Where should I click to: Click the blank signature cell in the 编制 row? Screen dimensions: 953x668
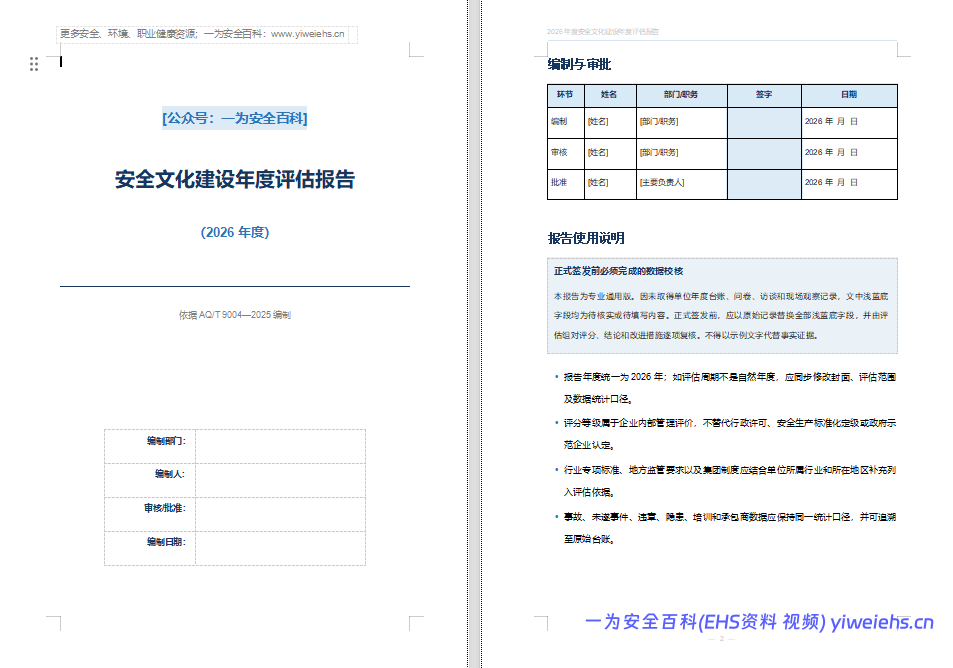[764, 123]
